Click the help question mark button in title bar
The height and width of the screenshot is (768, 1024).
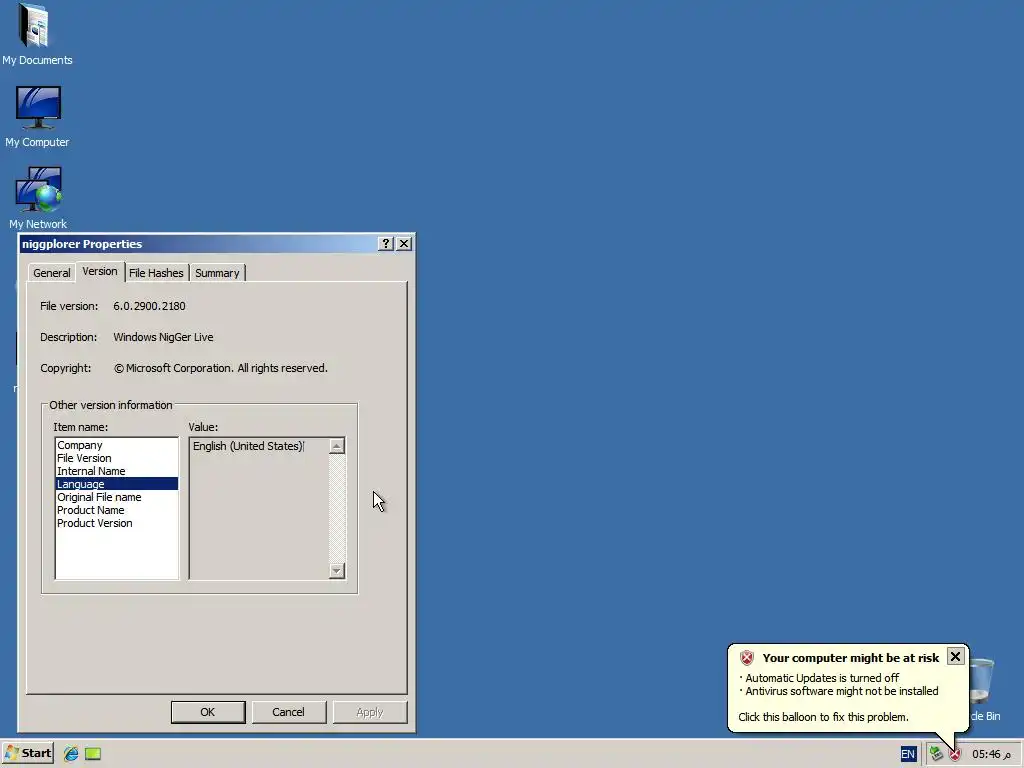click(386, 244)
